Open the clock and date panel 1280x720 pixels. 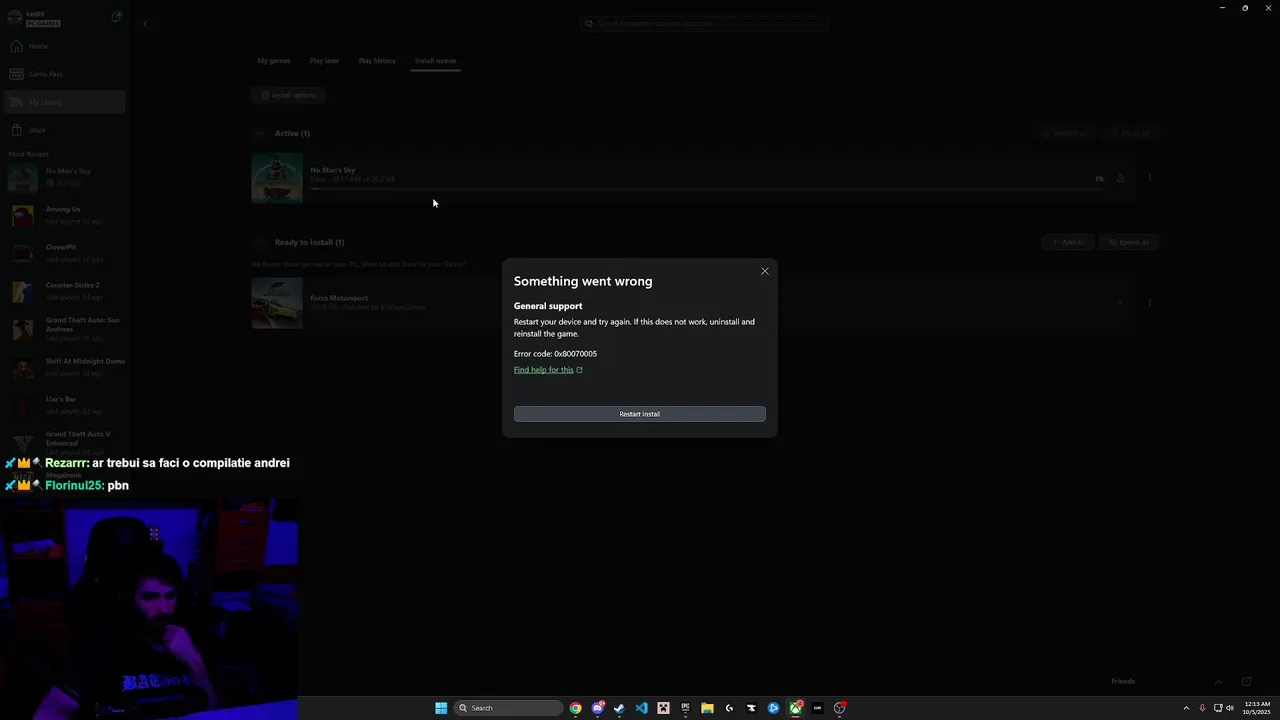click(x=1256, y=708)
